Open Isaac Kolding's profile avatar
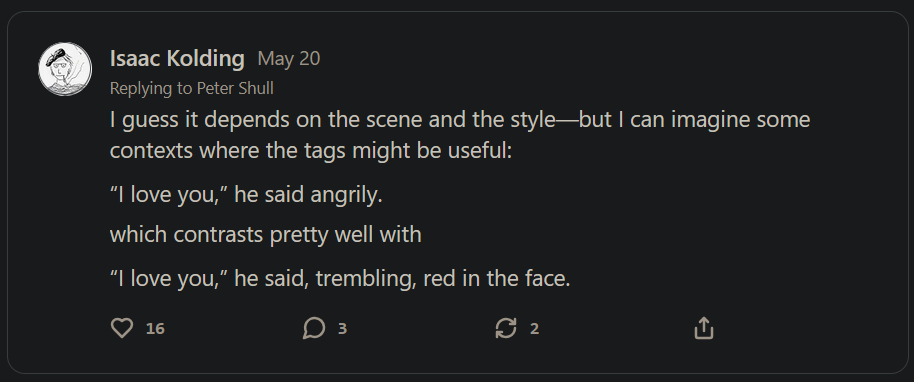The image size is (914, 382). [x=65, y=69]
